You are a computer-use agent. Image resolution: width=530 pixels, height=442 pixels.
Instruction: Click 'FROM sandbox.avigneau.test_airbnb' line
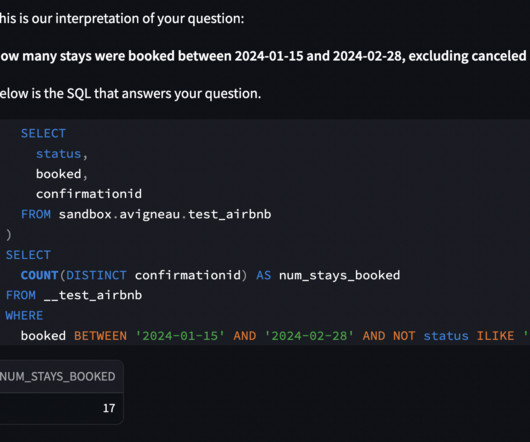point(146,214)
